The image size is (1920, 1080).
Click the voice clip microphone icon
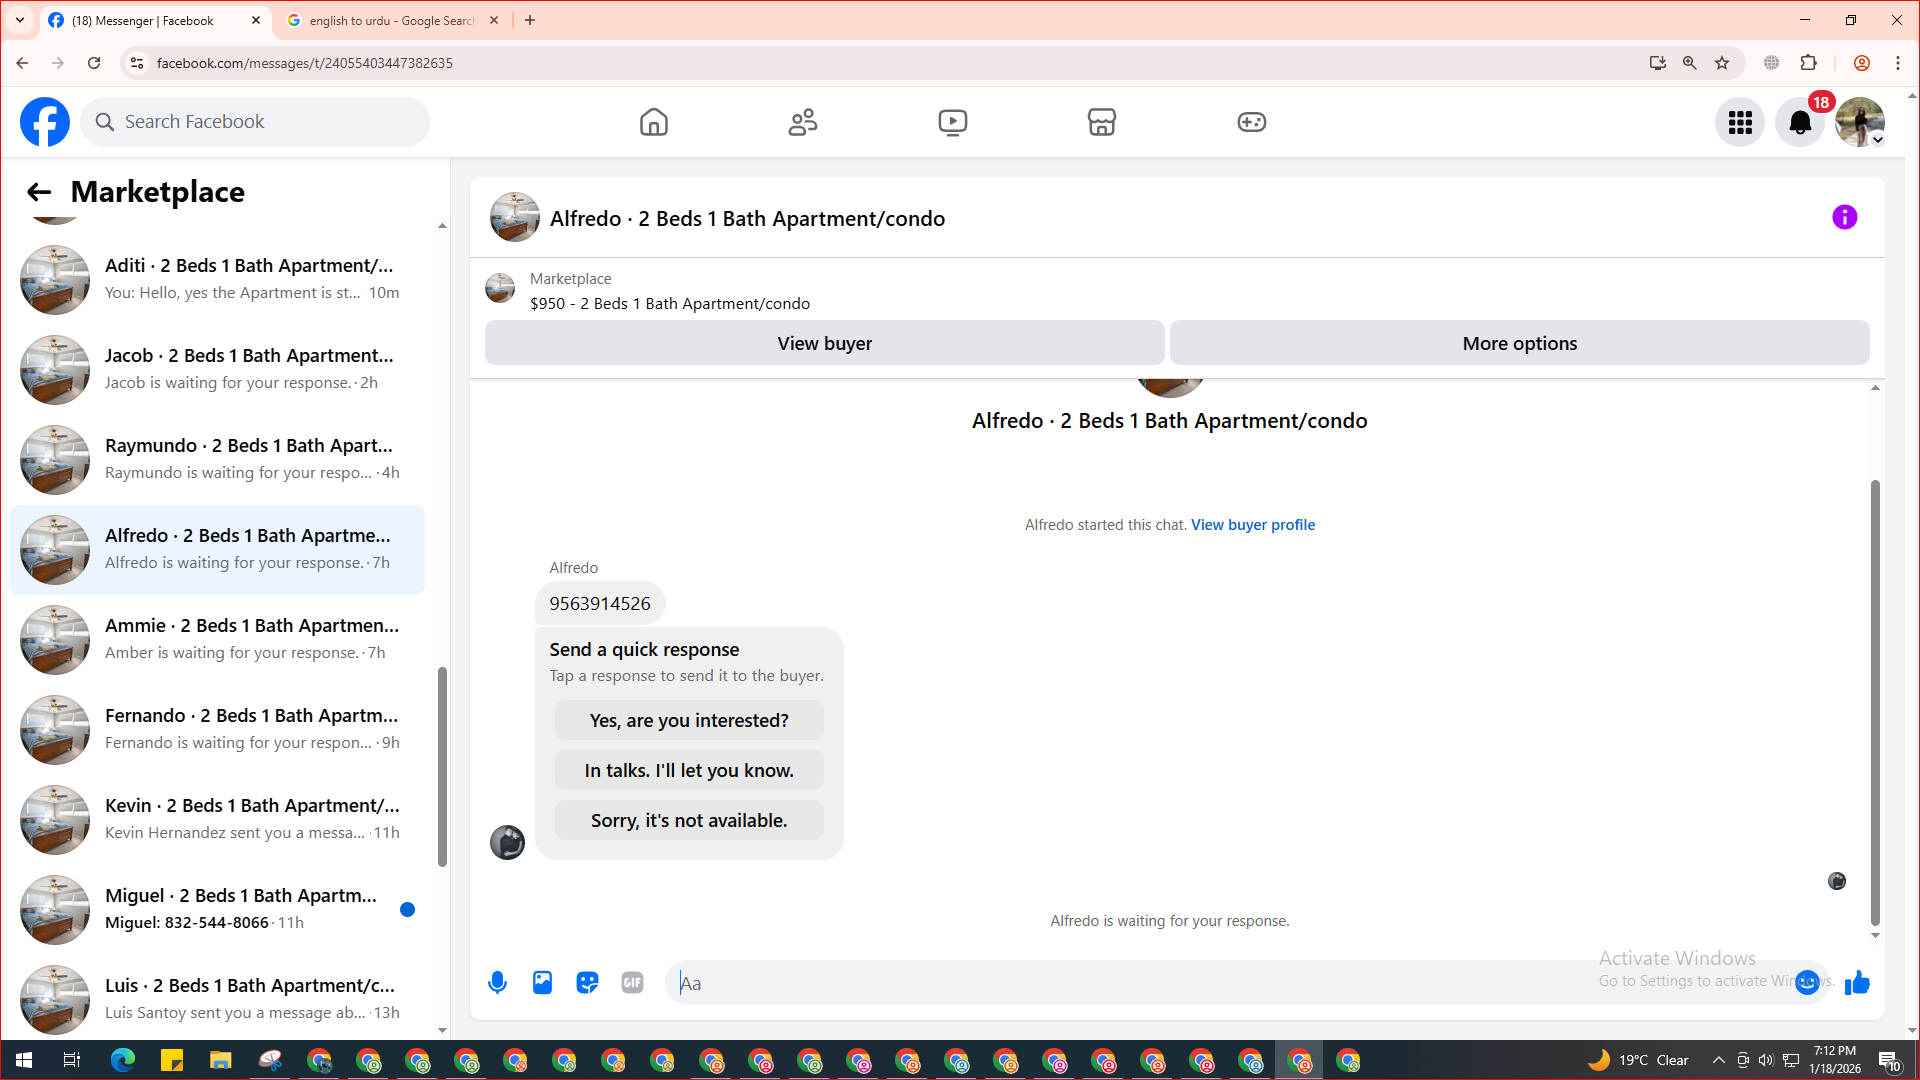tap(497, 983)
